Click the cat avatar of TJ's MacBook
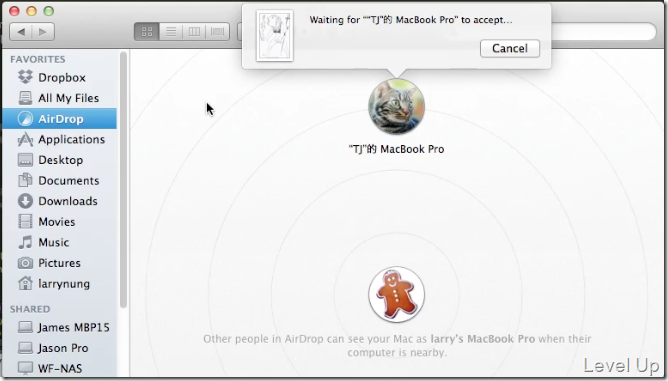 (x=397, y=107)
